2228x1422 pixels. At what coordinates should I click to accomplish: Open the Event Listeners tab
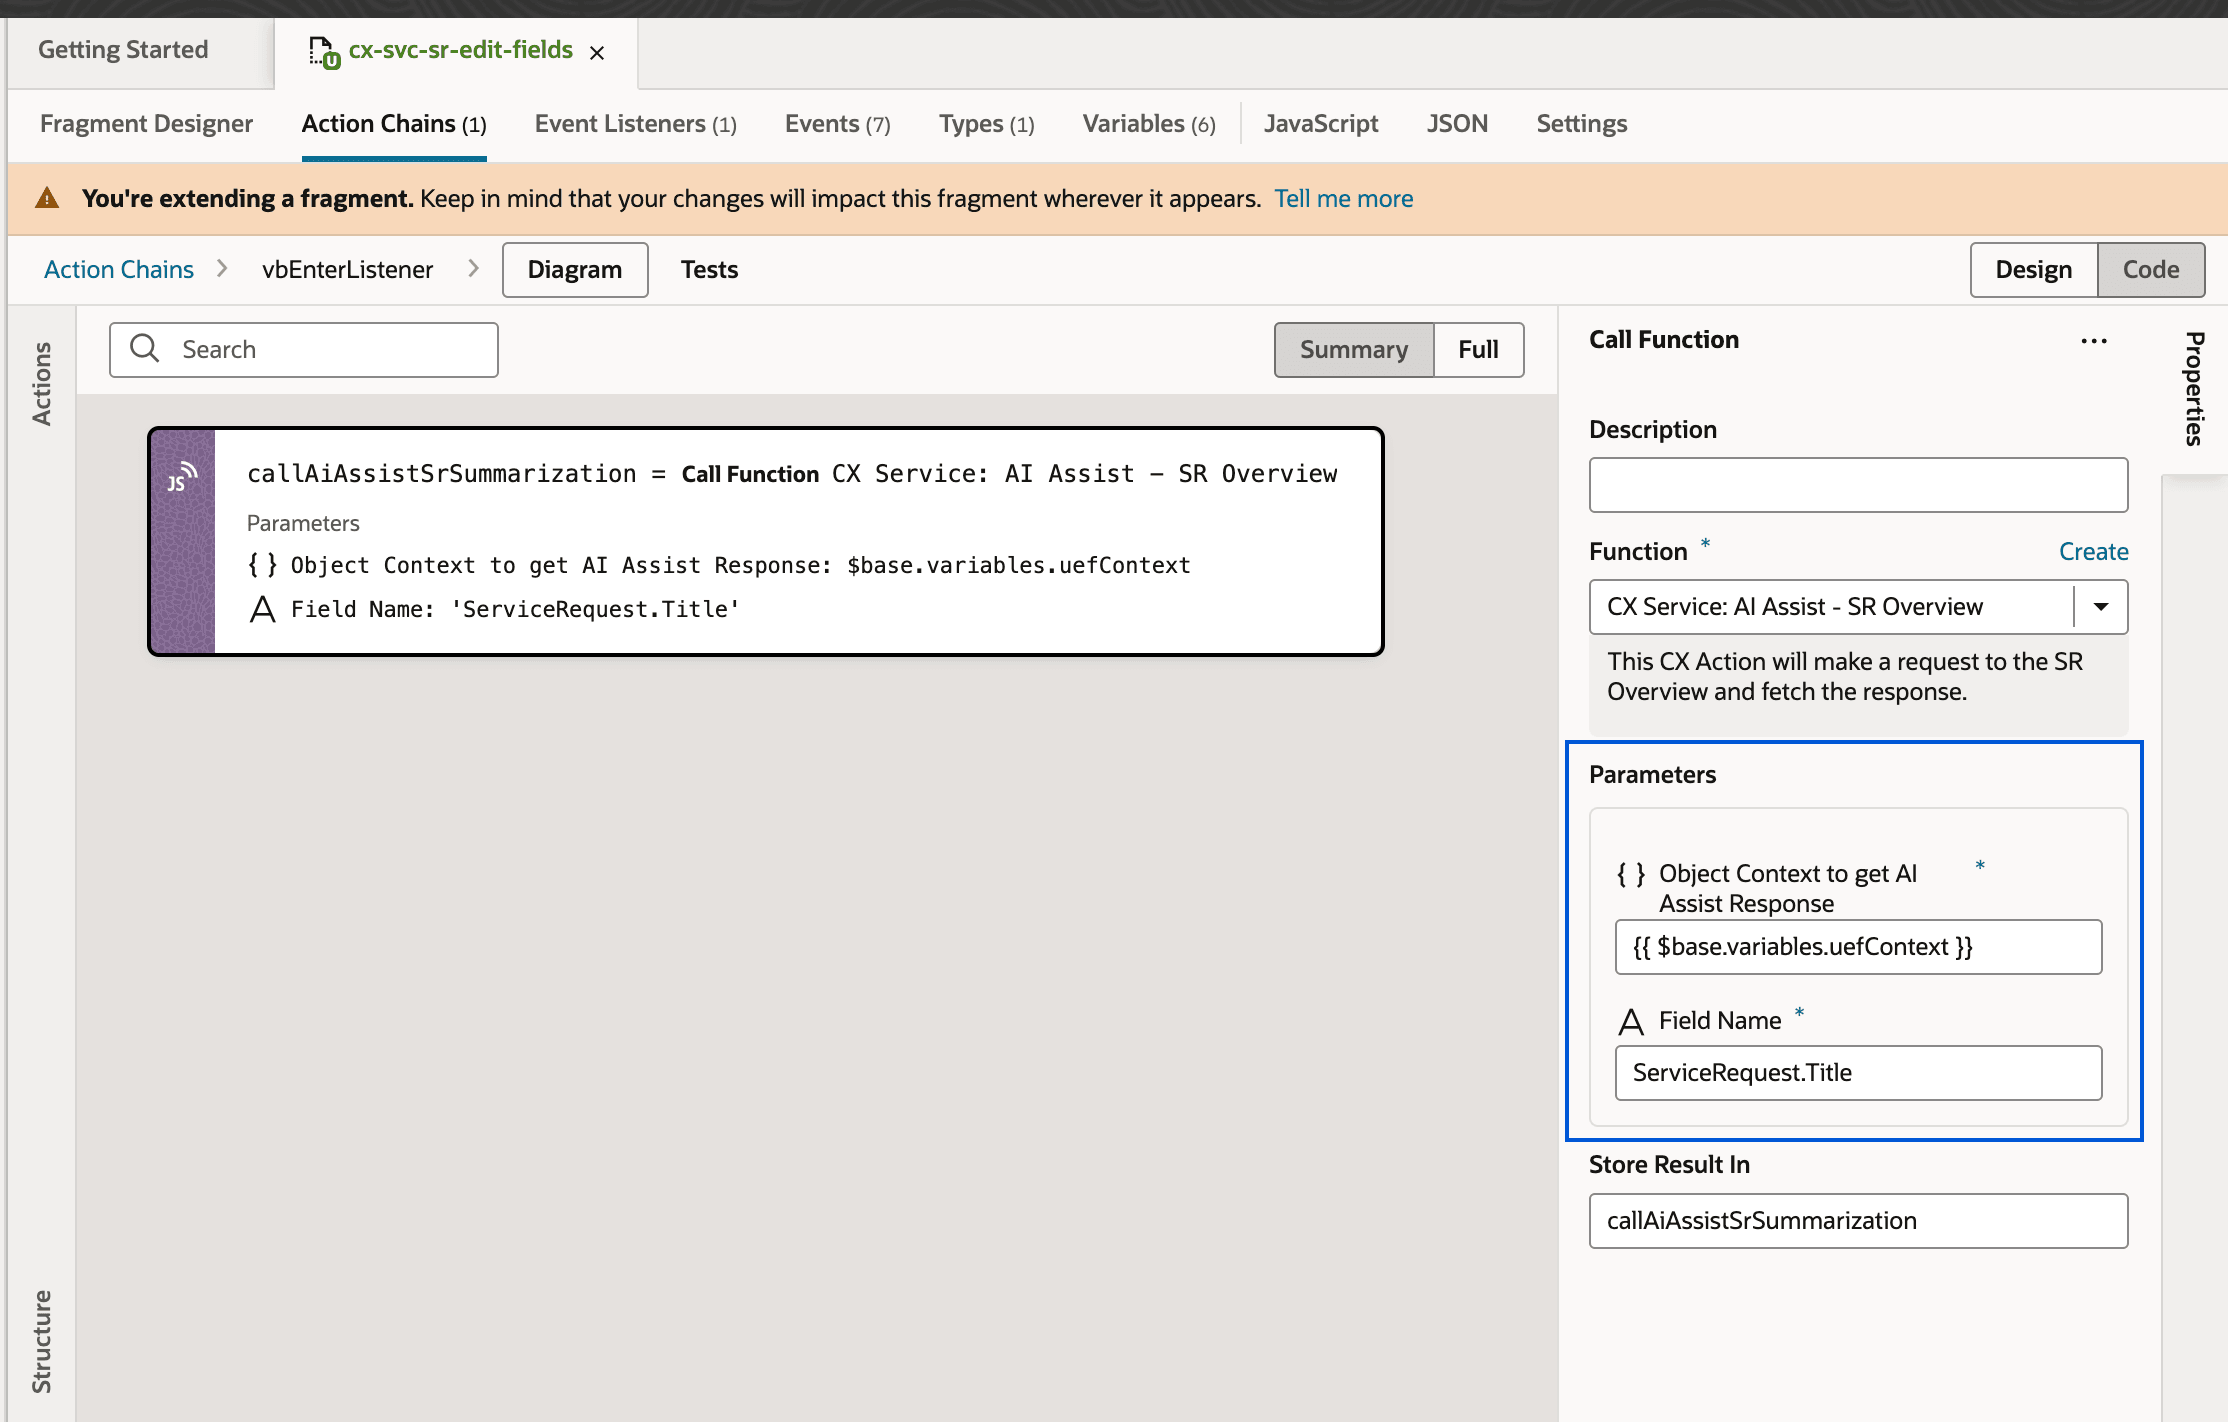(x=635, y=124)
